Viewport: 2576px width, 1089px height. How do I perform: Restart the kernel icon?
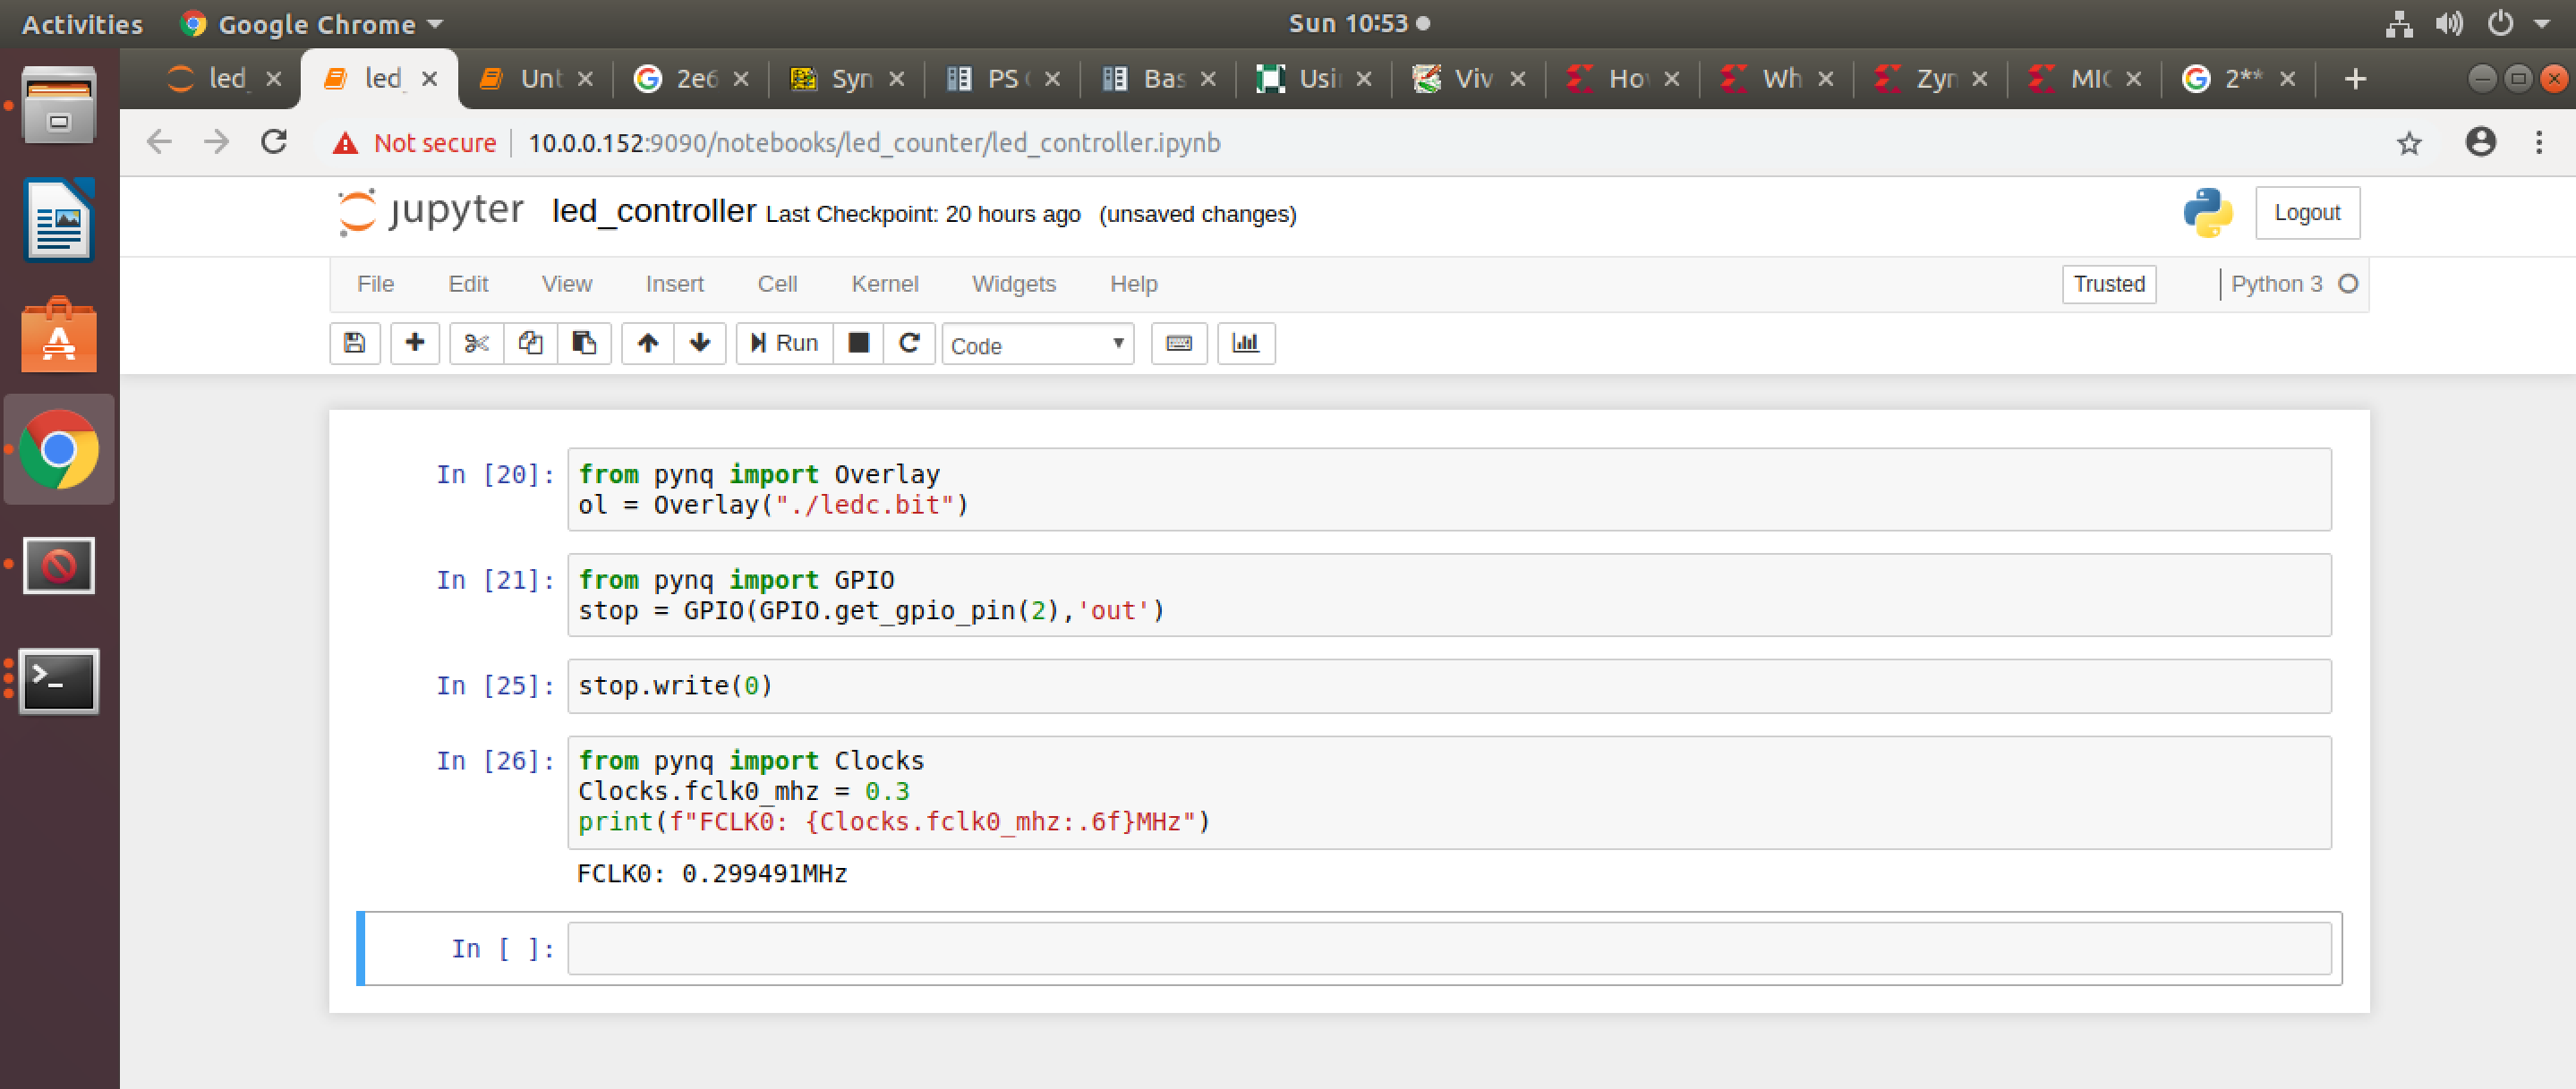pos(909,343)
